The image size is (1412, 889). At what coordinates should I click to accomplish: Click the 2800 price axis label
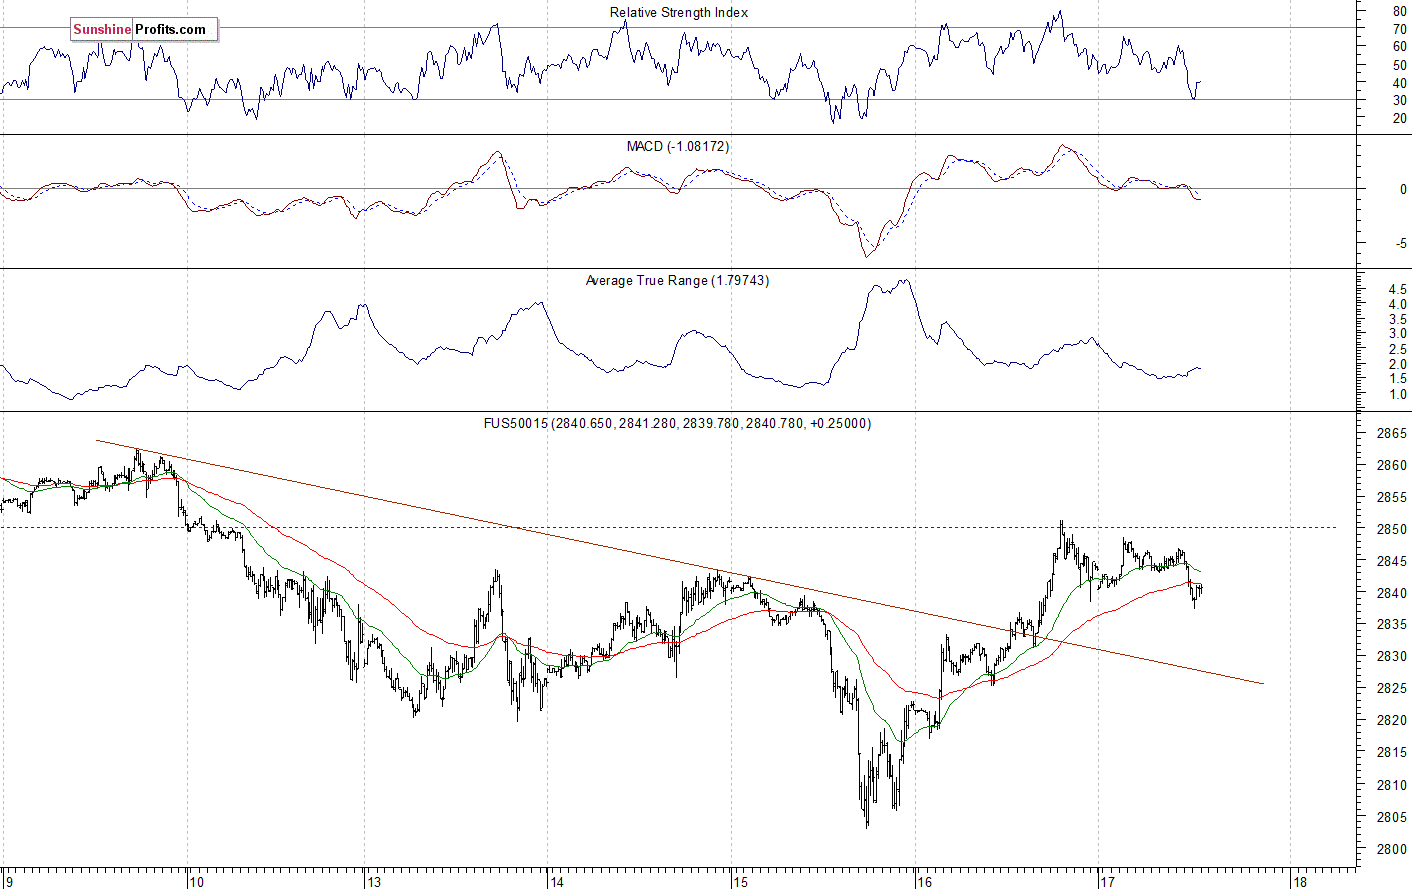click(1394, 849)
